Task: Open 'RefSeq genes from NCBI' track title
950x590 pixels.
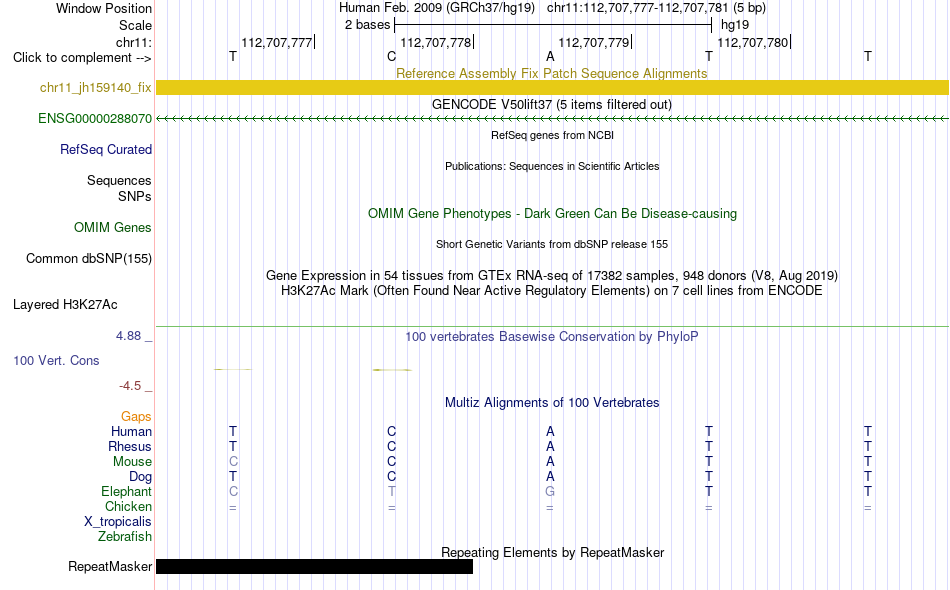Action: 552,136
